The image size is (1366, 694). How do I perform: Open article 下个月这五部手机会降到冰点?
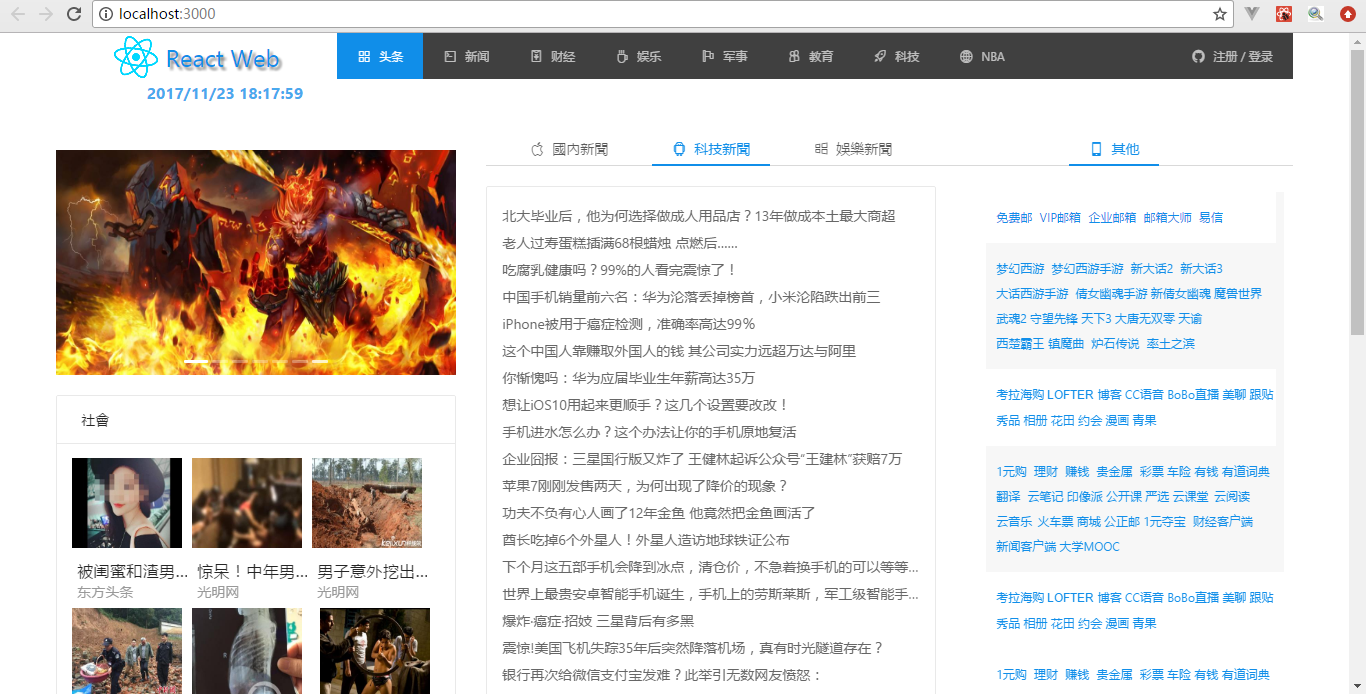pos(710,567)
